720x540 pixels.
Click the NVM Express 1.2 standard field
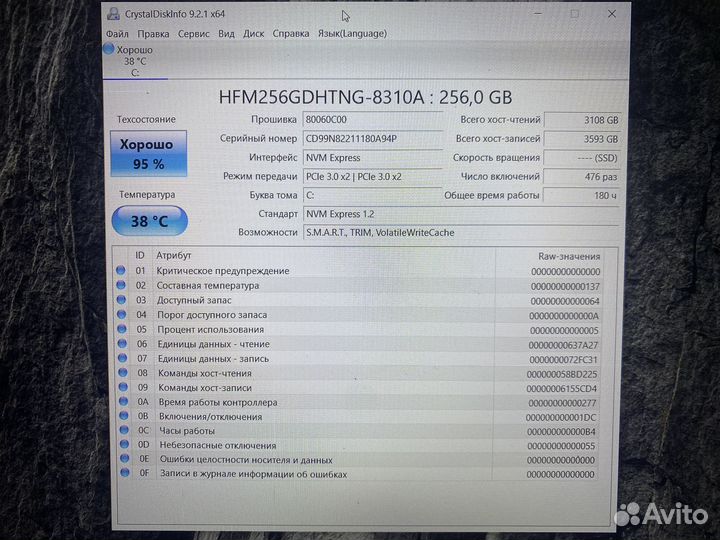click(x=461, y=214)
